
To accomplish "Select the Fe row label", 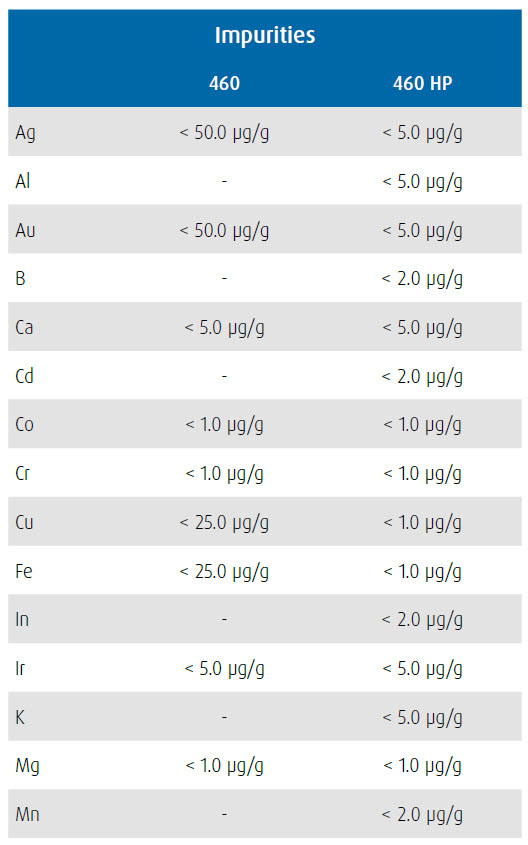I will point(24,571).
